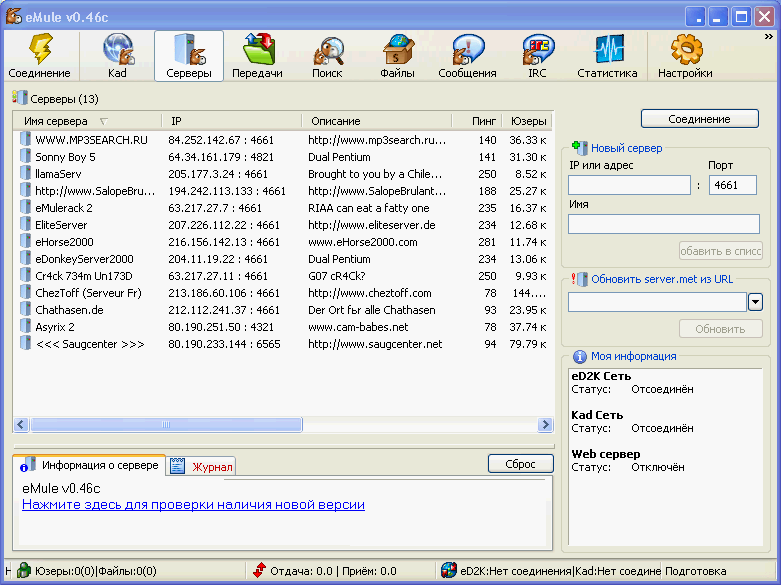The width and height of the screenshot is (781, 585).
Task: Click the eMule title bar mule icon
Action: click(14, 16)
